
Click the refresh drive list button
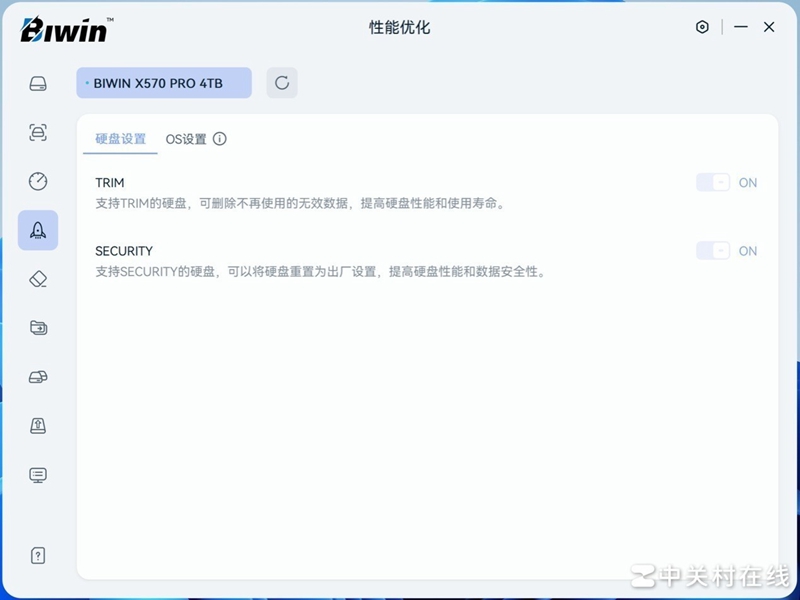pos(282,83)
